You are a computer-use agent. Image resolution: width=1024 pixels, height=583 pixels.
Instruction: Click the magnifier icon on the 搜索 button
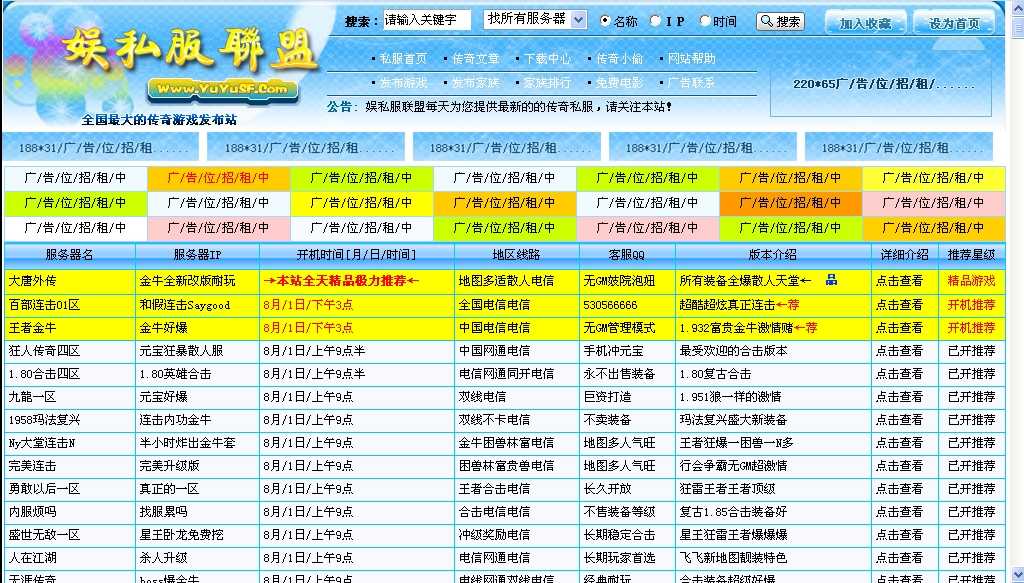pyautogui.click(x=766, y=21)
